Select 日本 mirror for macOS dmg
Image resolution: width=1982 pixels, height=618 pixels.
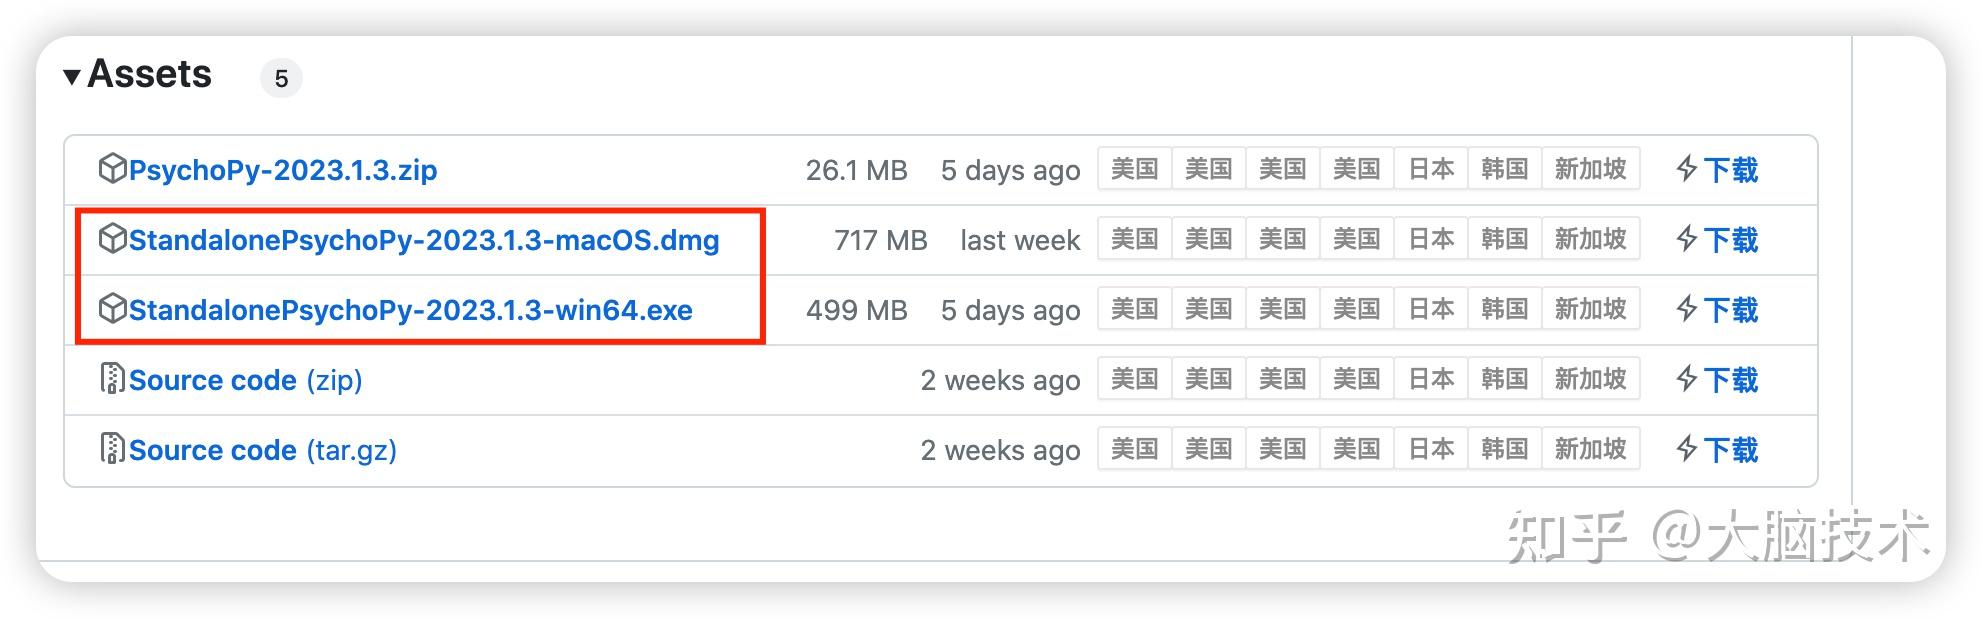click(x=1431, y=239)
